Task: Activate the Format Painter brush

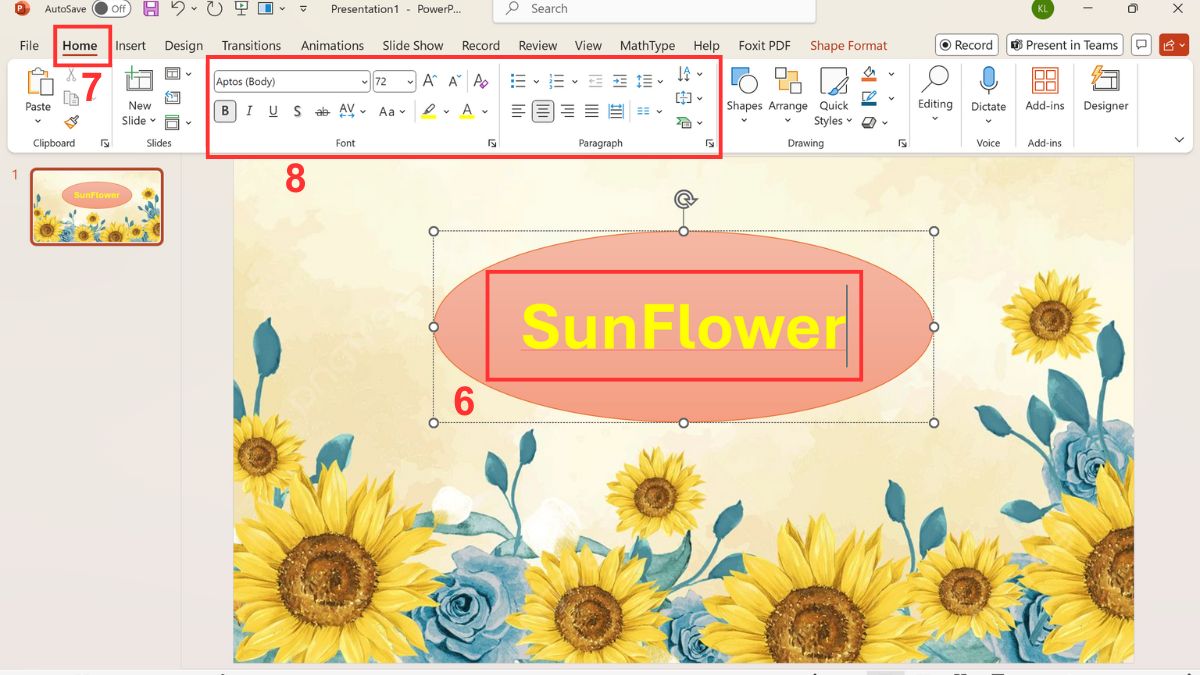Action: [x=71, y=122]
